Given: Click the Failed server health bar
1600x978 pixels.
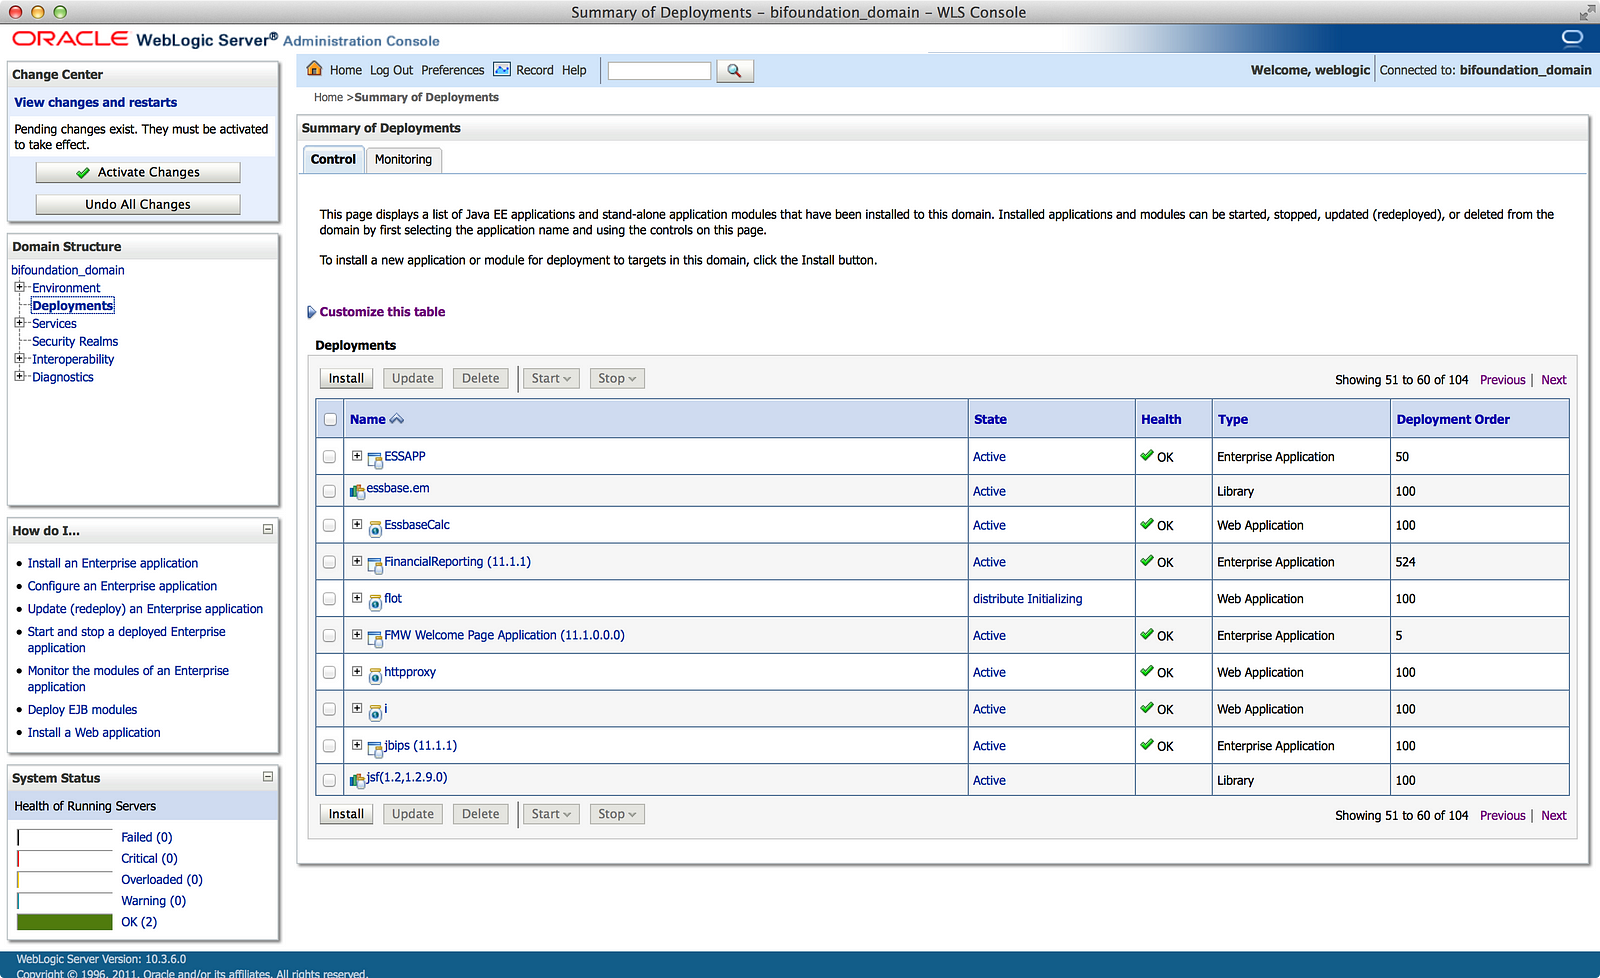Looking at the screenshot, I should coord(65,838).
